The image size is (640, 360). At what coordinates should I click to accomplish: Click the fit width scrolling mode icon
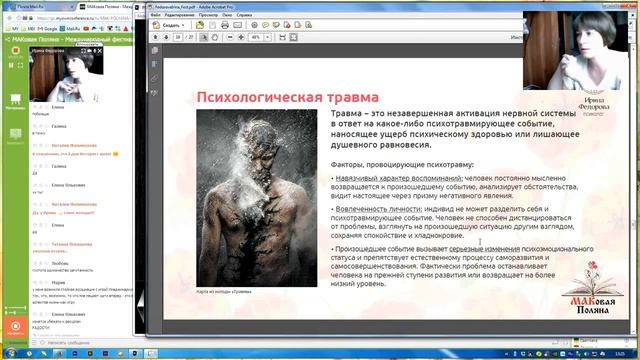(282, 37)
